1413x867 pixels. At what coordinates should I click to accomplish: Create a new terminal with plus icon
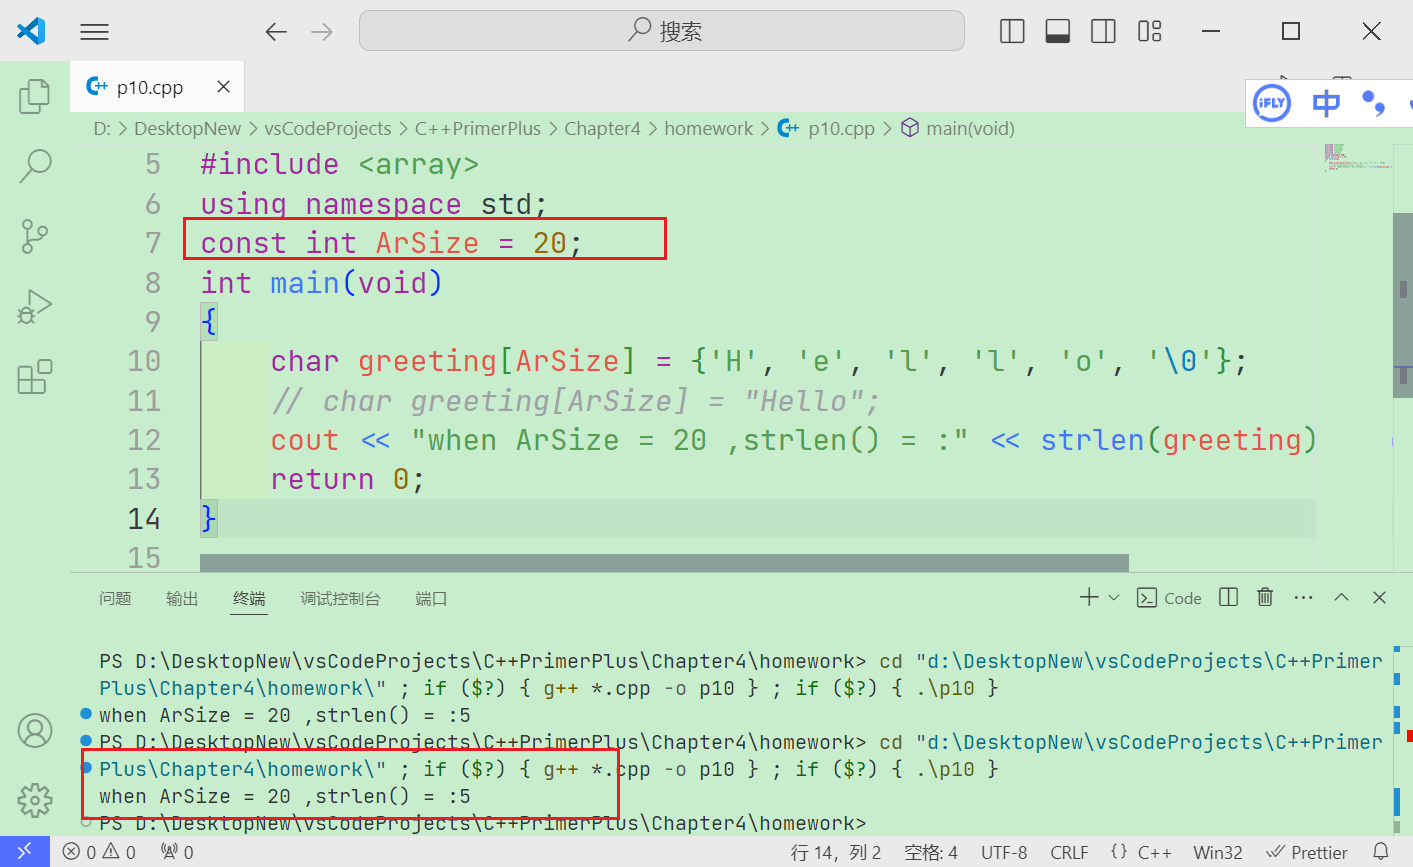click(1089, 597)
